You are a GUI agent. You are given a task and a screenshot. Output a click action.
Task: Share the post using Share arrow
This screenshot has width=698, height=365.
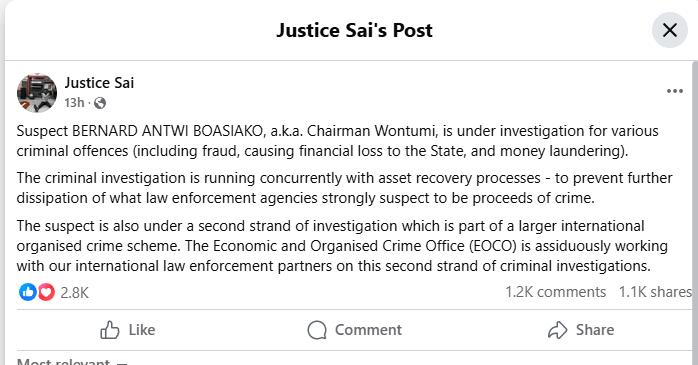coord(580,330)
